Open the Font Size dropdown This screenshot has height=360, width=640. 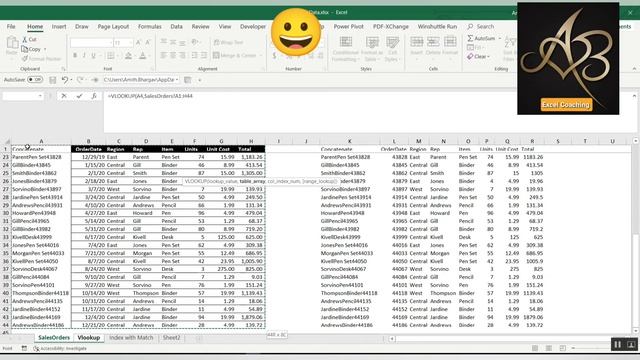[x=131, y=42]
